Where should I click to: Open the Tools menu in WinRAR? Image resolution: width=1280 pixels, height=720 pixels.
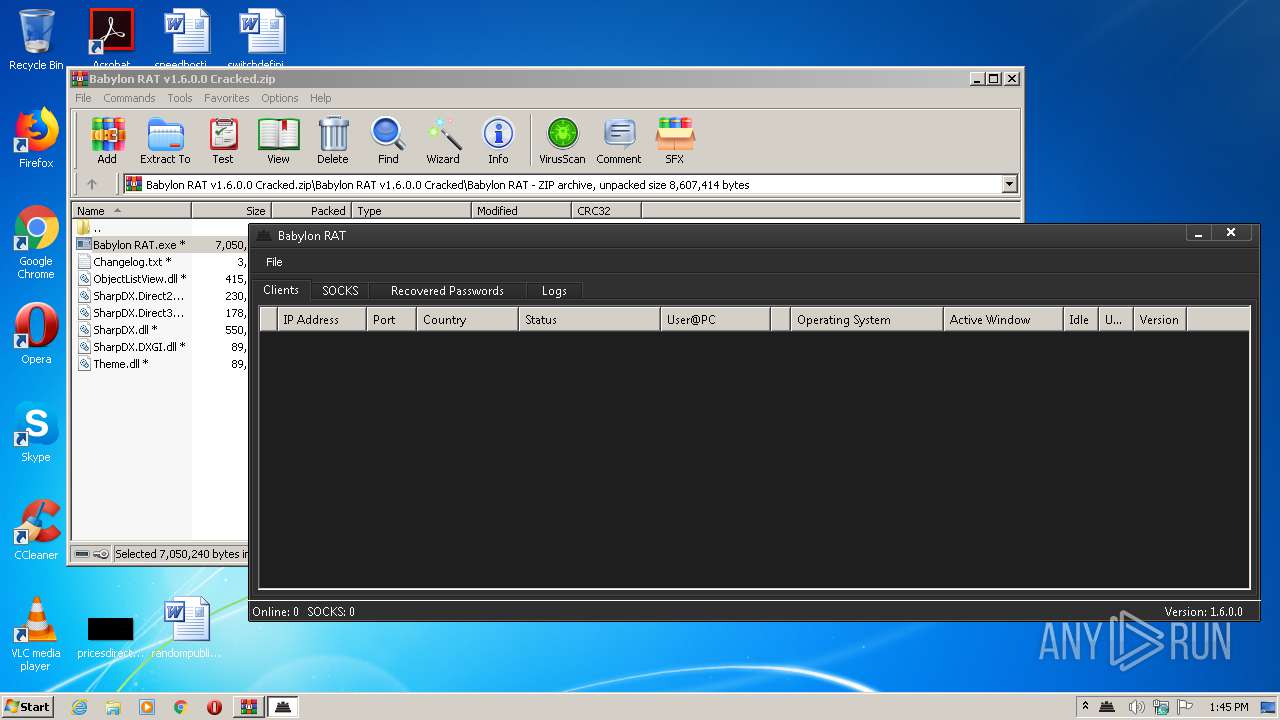pos(180,98)
